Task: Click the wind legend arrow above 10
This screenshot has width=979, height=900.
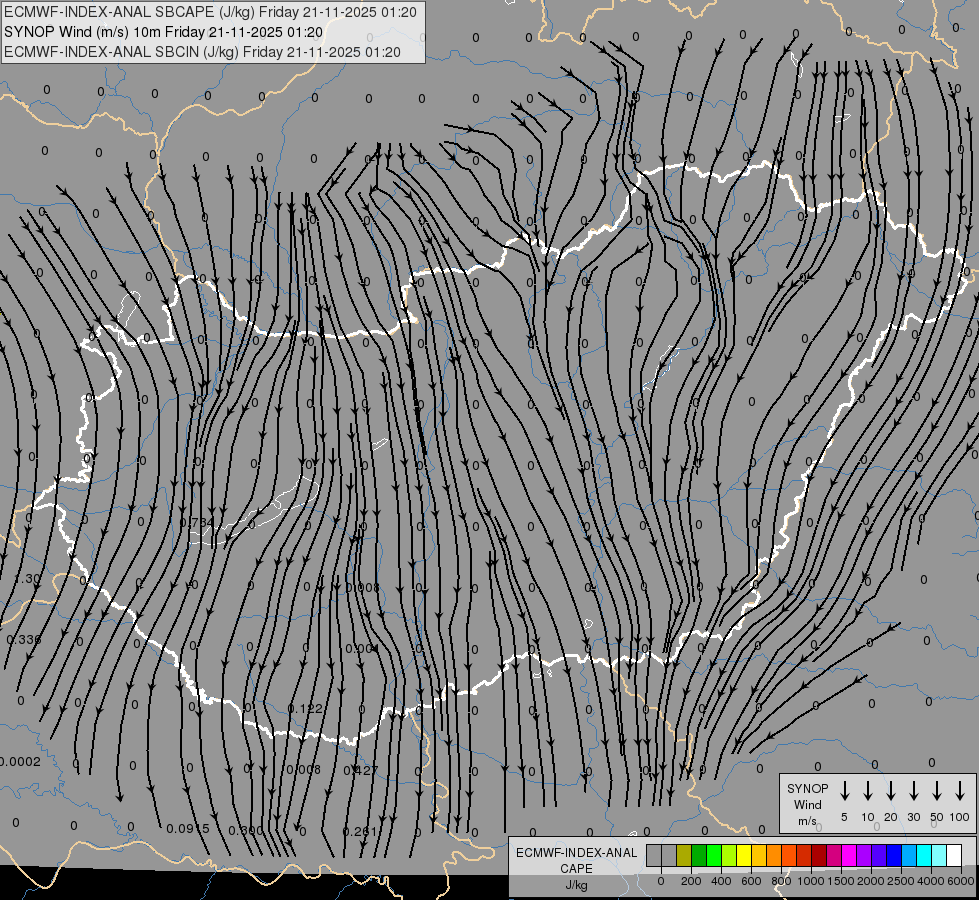Action: tap(868, 791)
